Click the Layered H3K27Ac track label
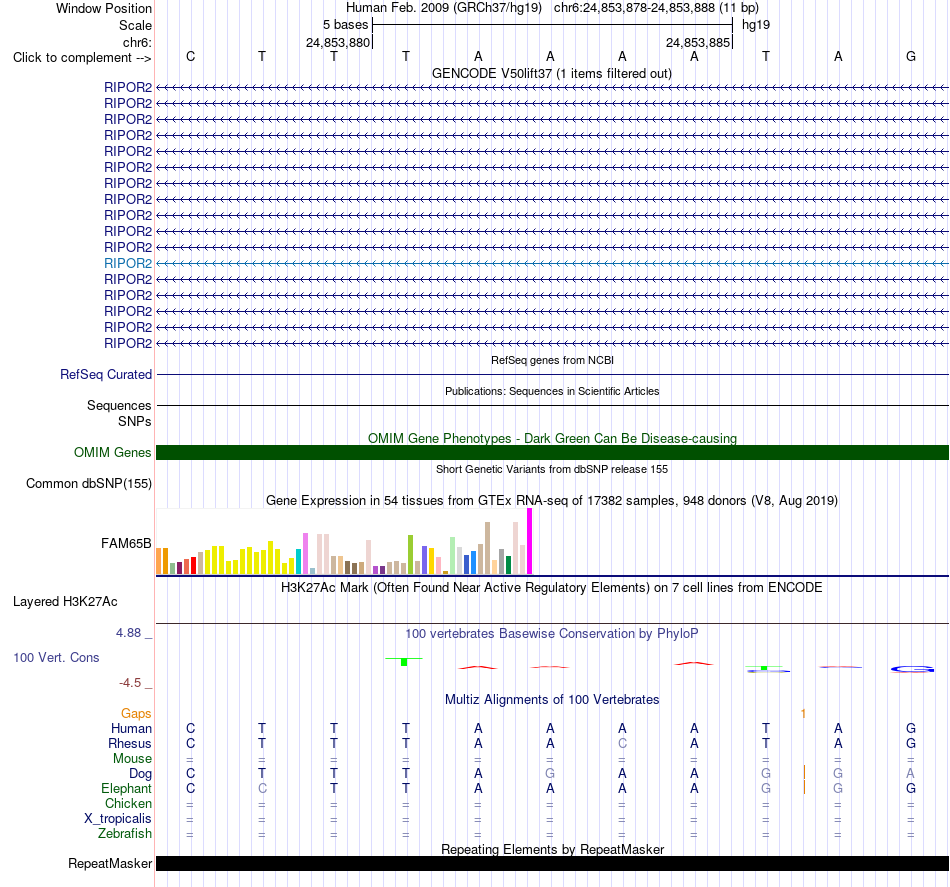This screenshot has height=887, width=950. click(65, 602)
